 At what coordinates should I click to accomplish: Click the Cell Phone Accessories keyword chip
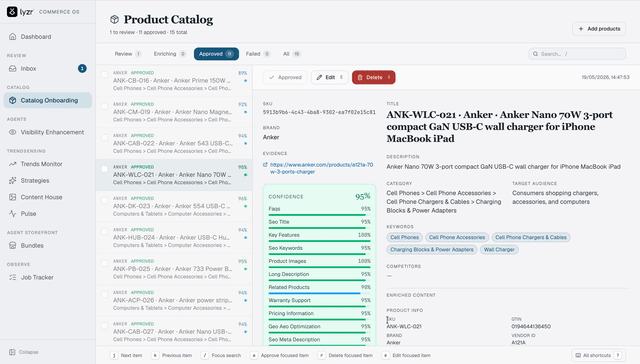[457, 237]
